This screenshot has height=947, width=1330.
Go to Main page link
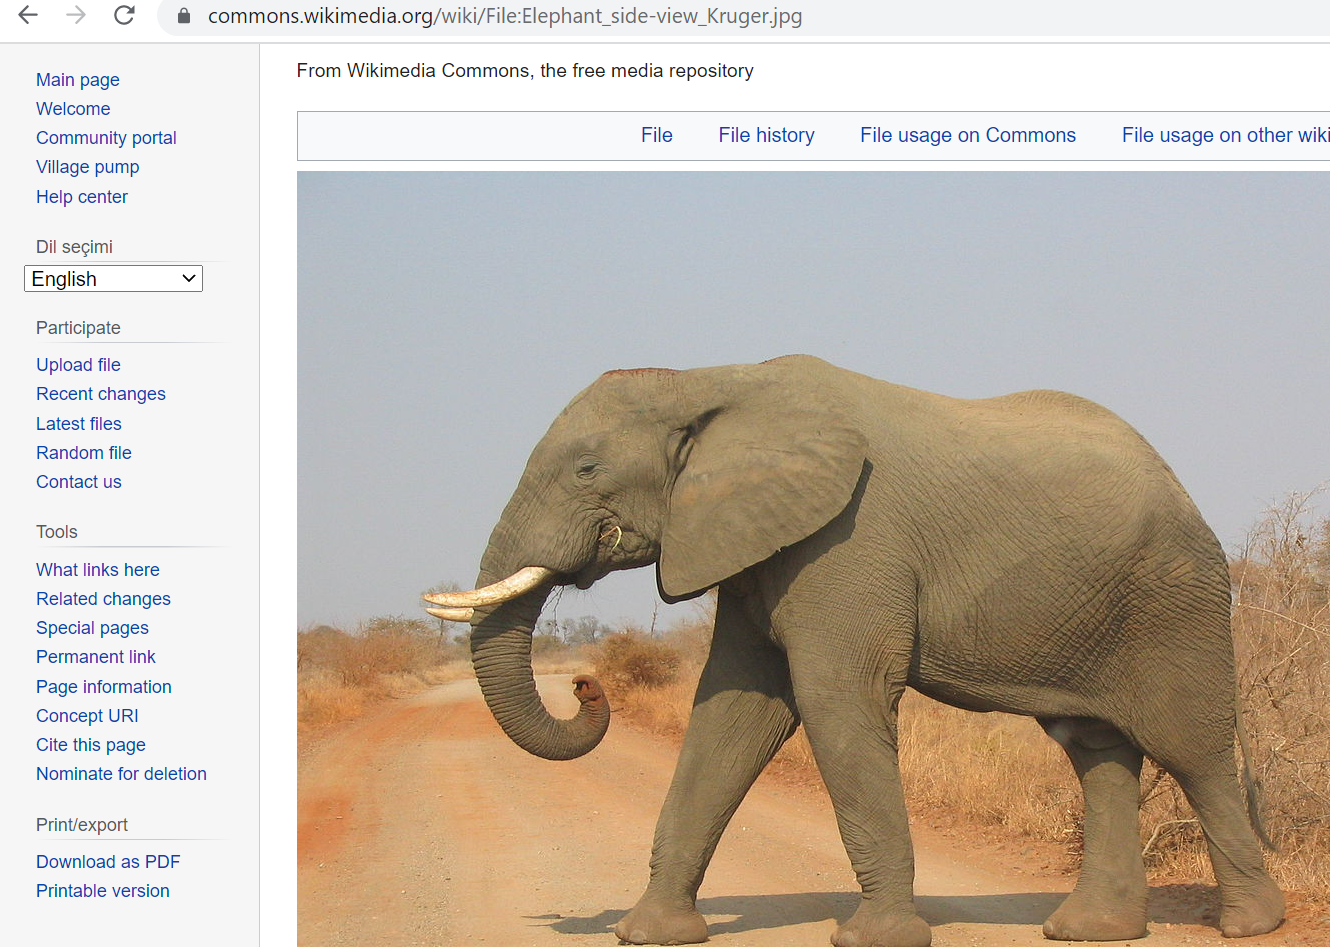pyautogui.click(x=78, y=80)
